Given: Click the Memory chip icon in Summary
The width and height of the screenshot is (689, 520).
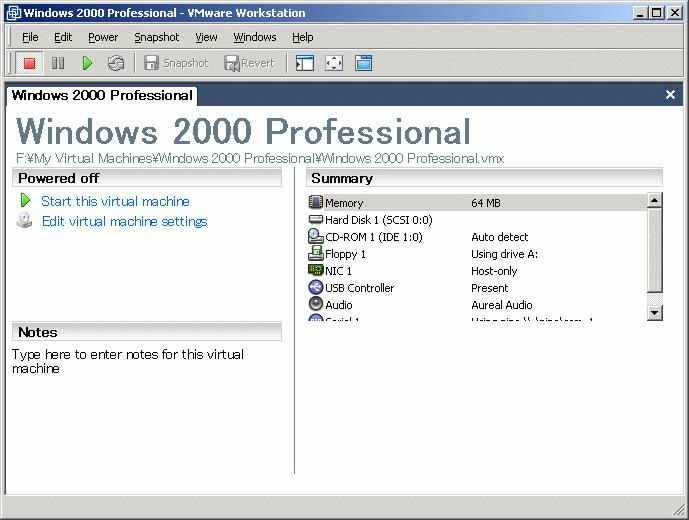Looking at the screenshot, I should tap(315, 202).
